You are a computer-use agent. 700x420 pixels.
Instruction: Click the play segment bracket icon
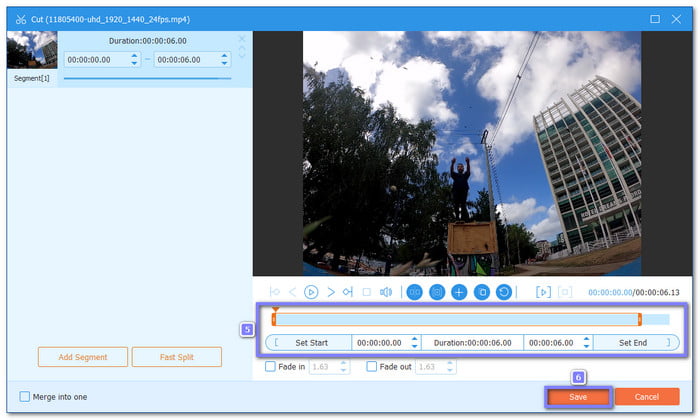pos(543,292)
